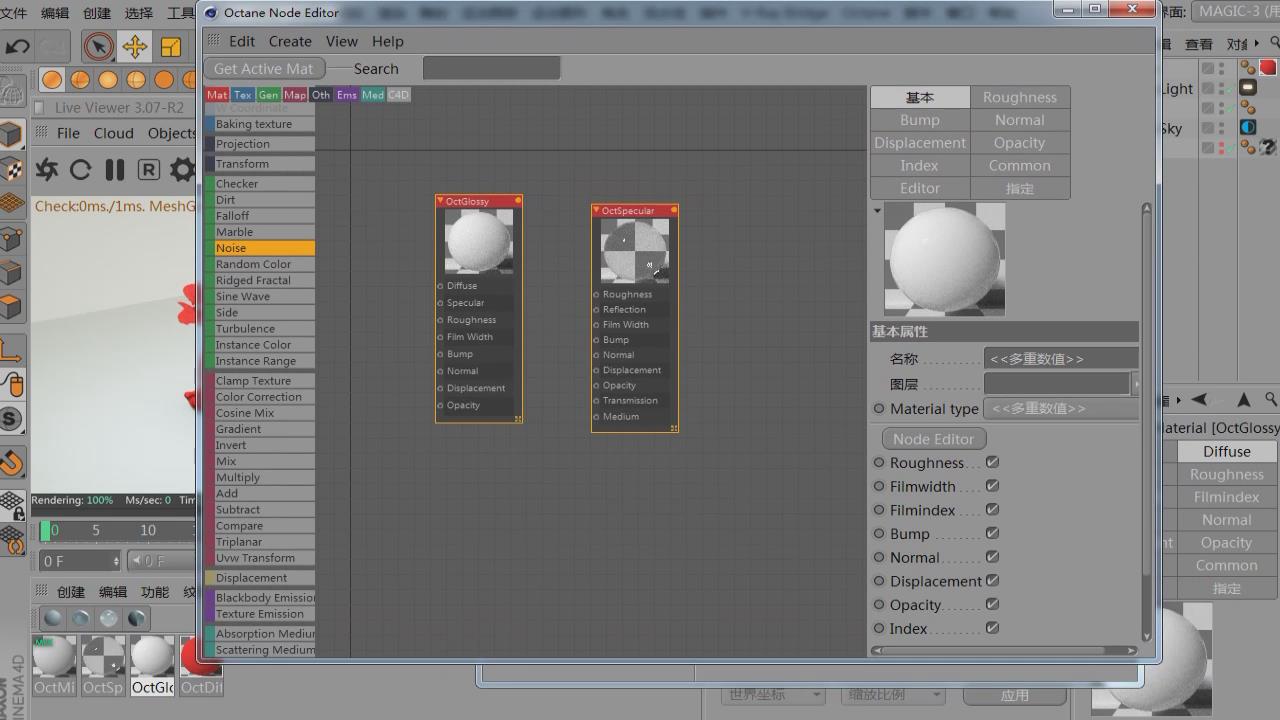This screenshot has width=1280, height=720.
Task: Click the restart render circular arrow icon
Action: 81,169
